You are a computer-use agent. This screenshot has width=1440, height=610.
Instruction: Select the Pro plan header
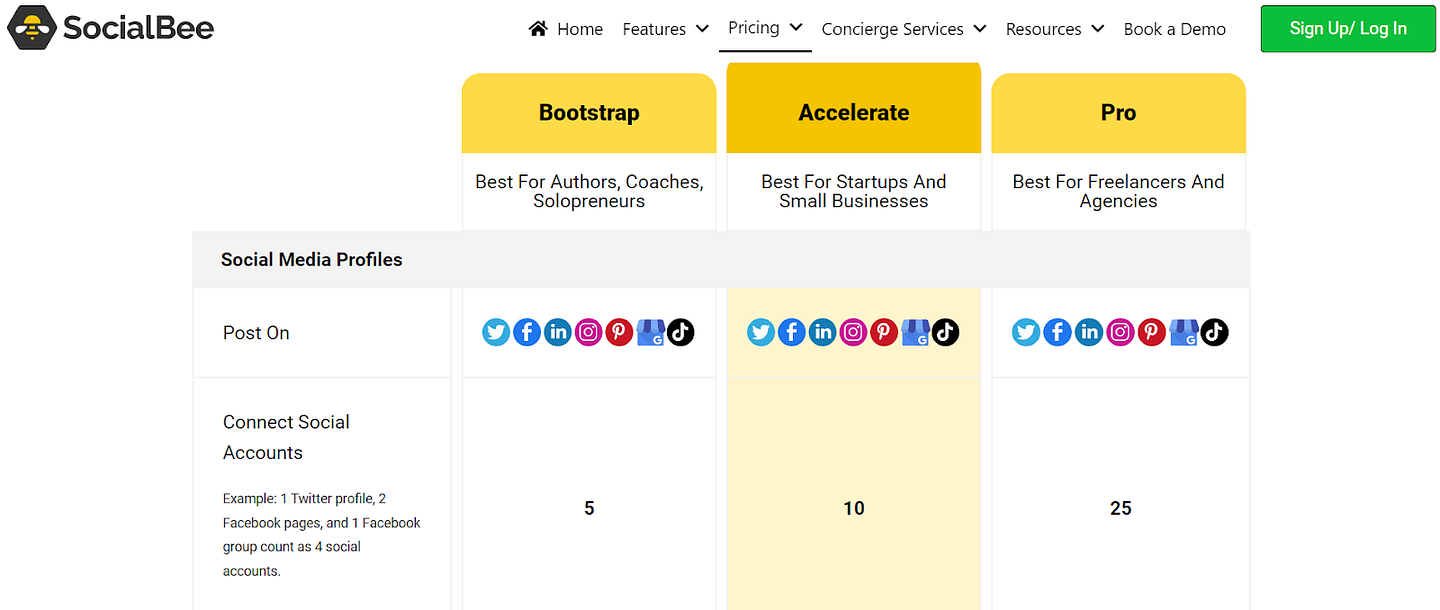tap(1118, 112)
